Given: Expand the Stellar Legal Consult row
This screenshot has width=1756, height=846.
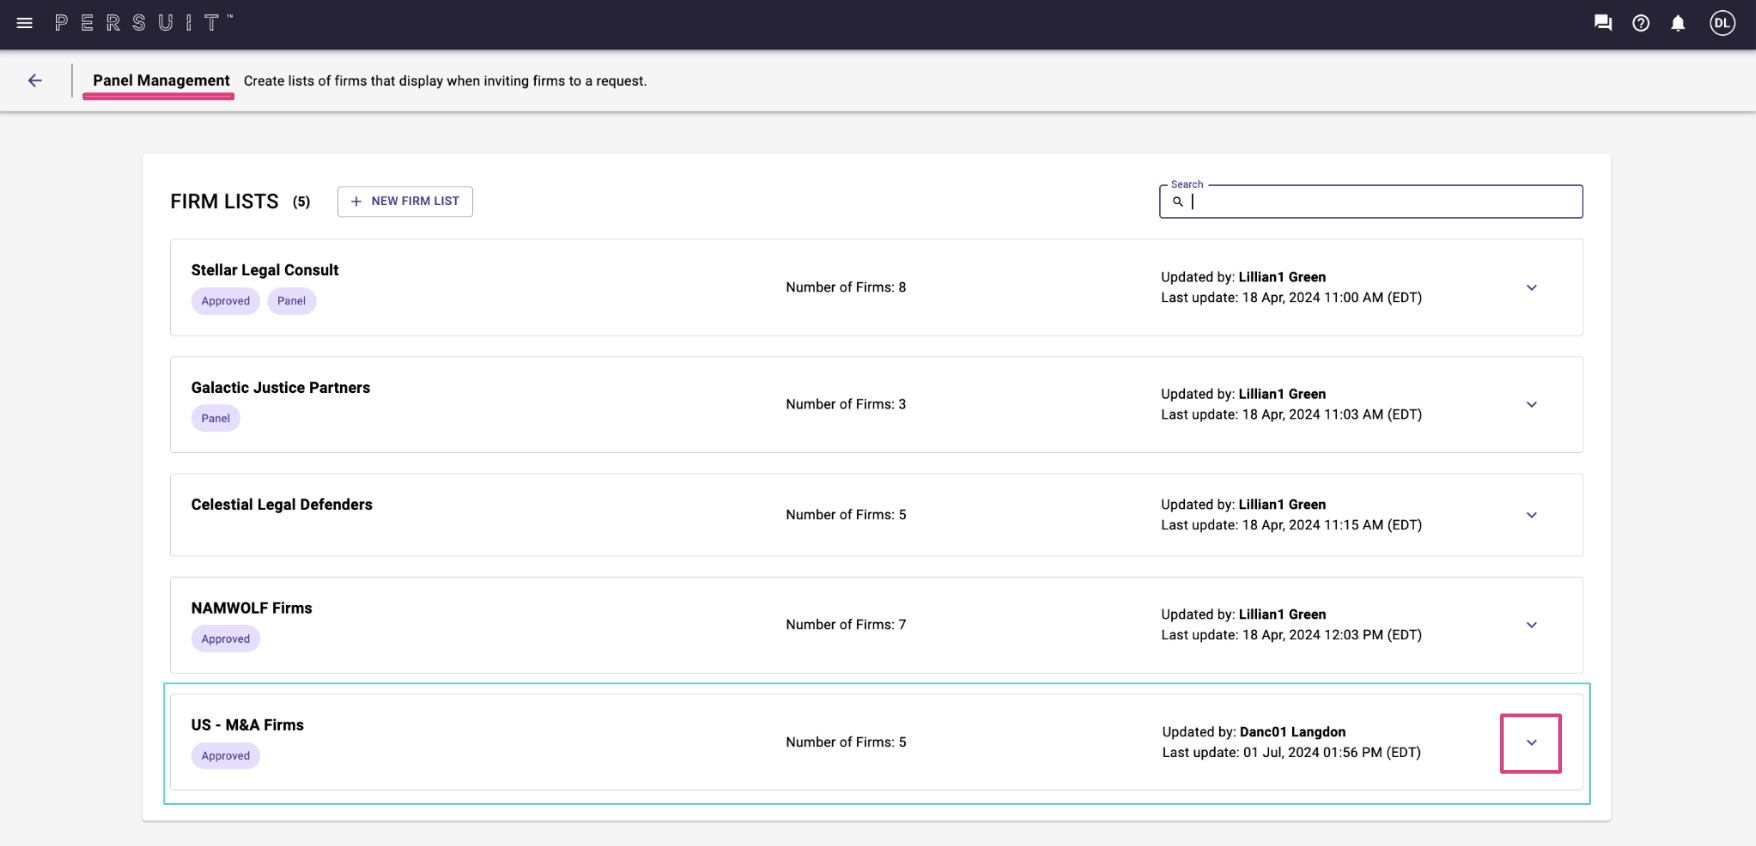Looking at the screenshot, I should (x=1531, y=288).
